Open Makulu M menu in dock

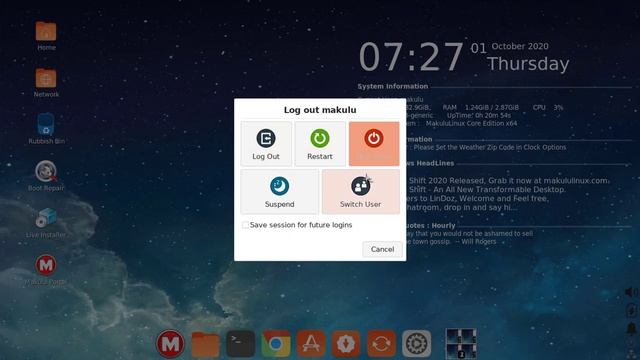pyautogui.click(x=170, y=344)
